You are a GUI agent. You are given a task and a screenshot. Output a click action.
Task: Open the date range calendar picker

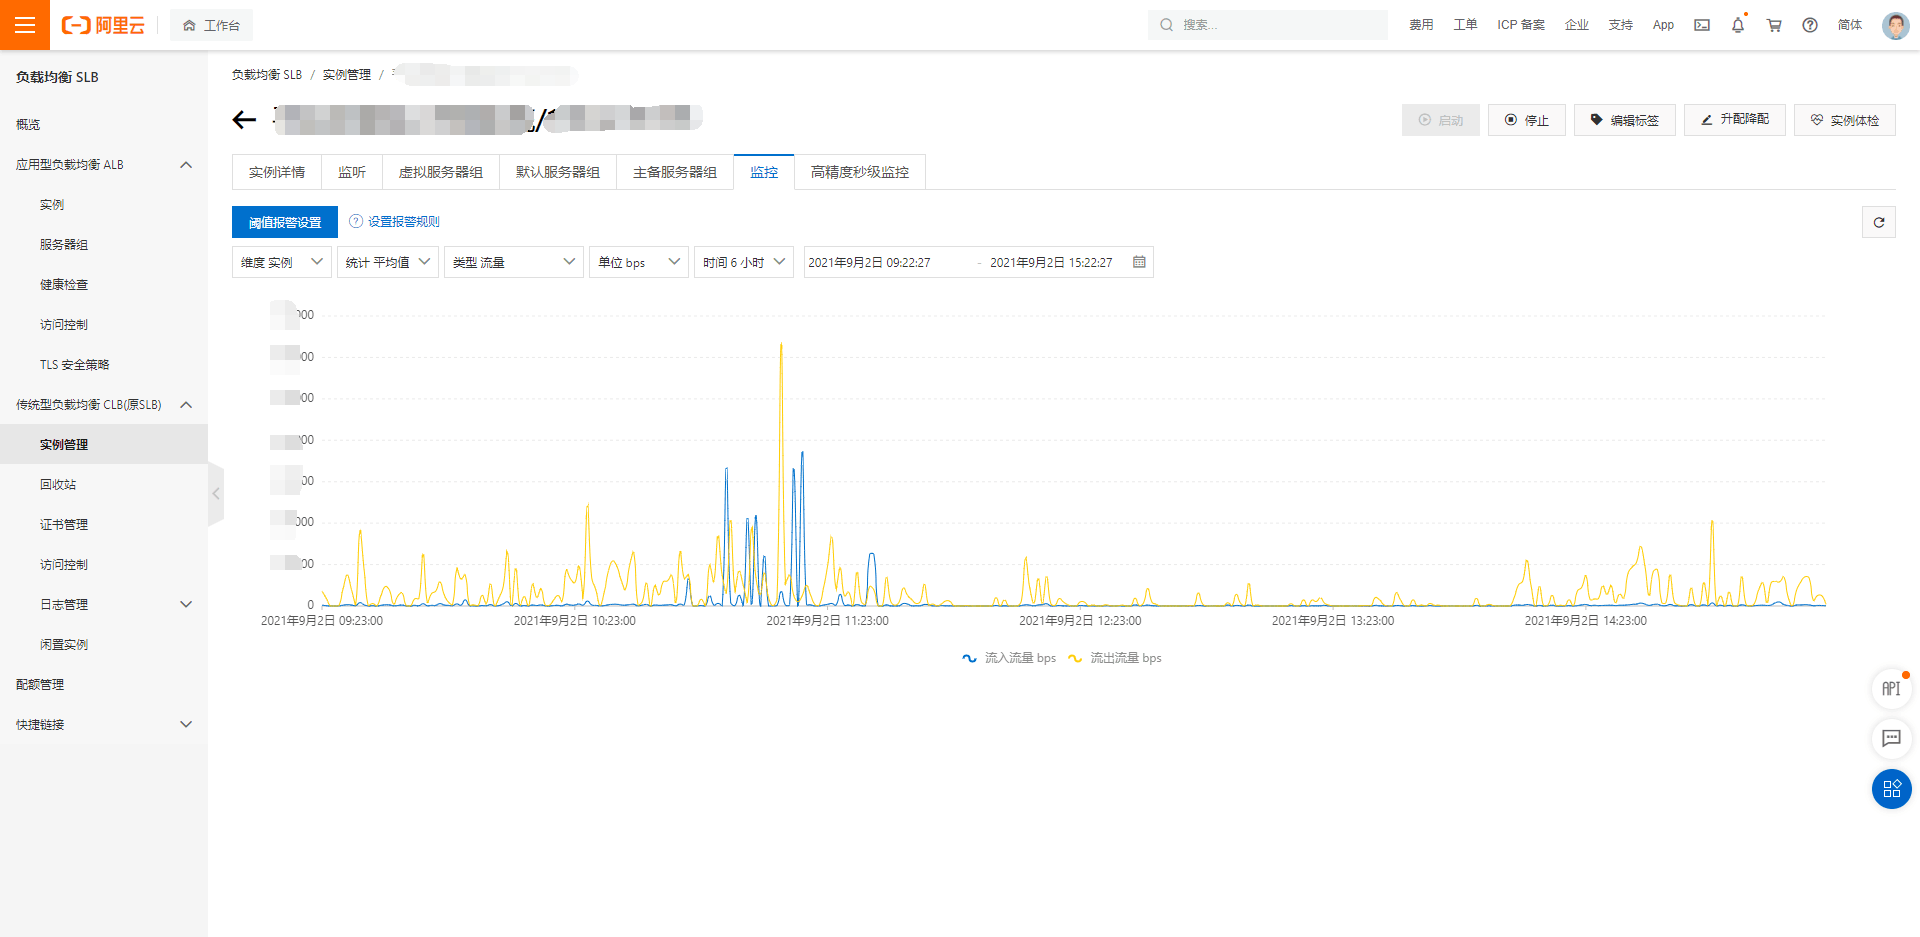click(1139, 262)
